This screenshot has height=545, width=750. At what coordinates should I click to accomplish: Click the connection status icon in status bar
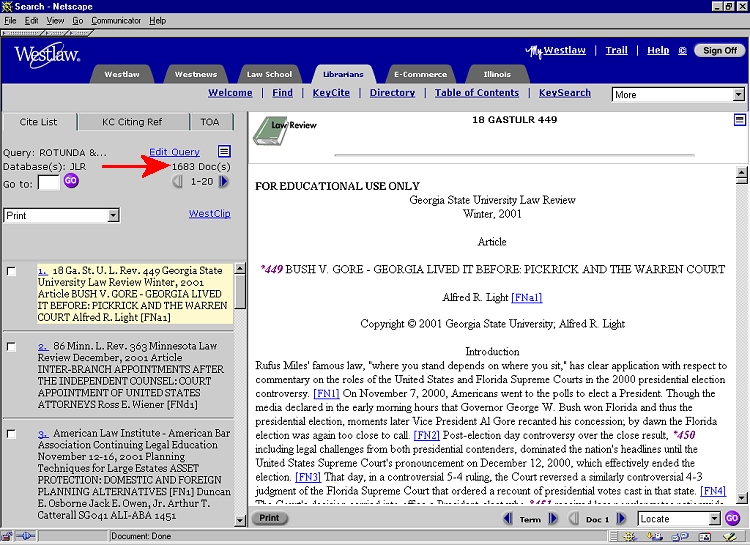24,536
